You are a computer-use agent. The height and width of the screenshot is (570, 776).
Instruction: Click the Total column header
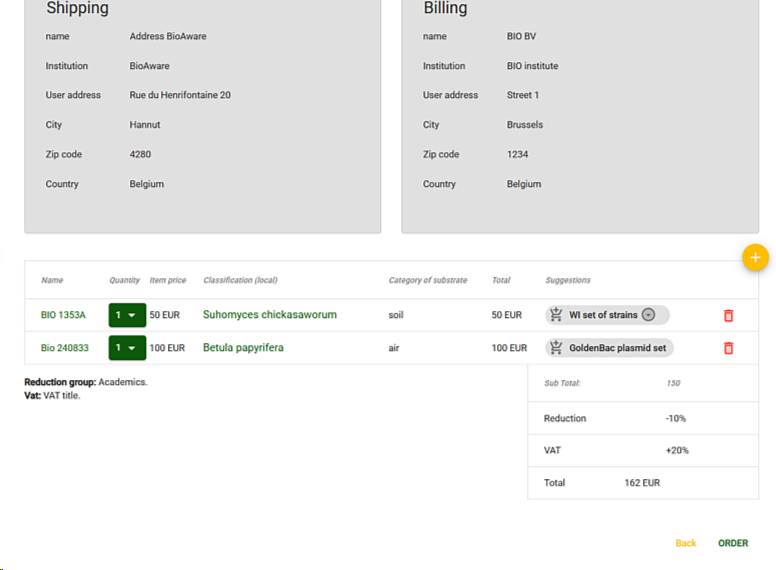click(501, 280)
